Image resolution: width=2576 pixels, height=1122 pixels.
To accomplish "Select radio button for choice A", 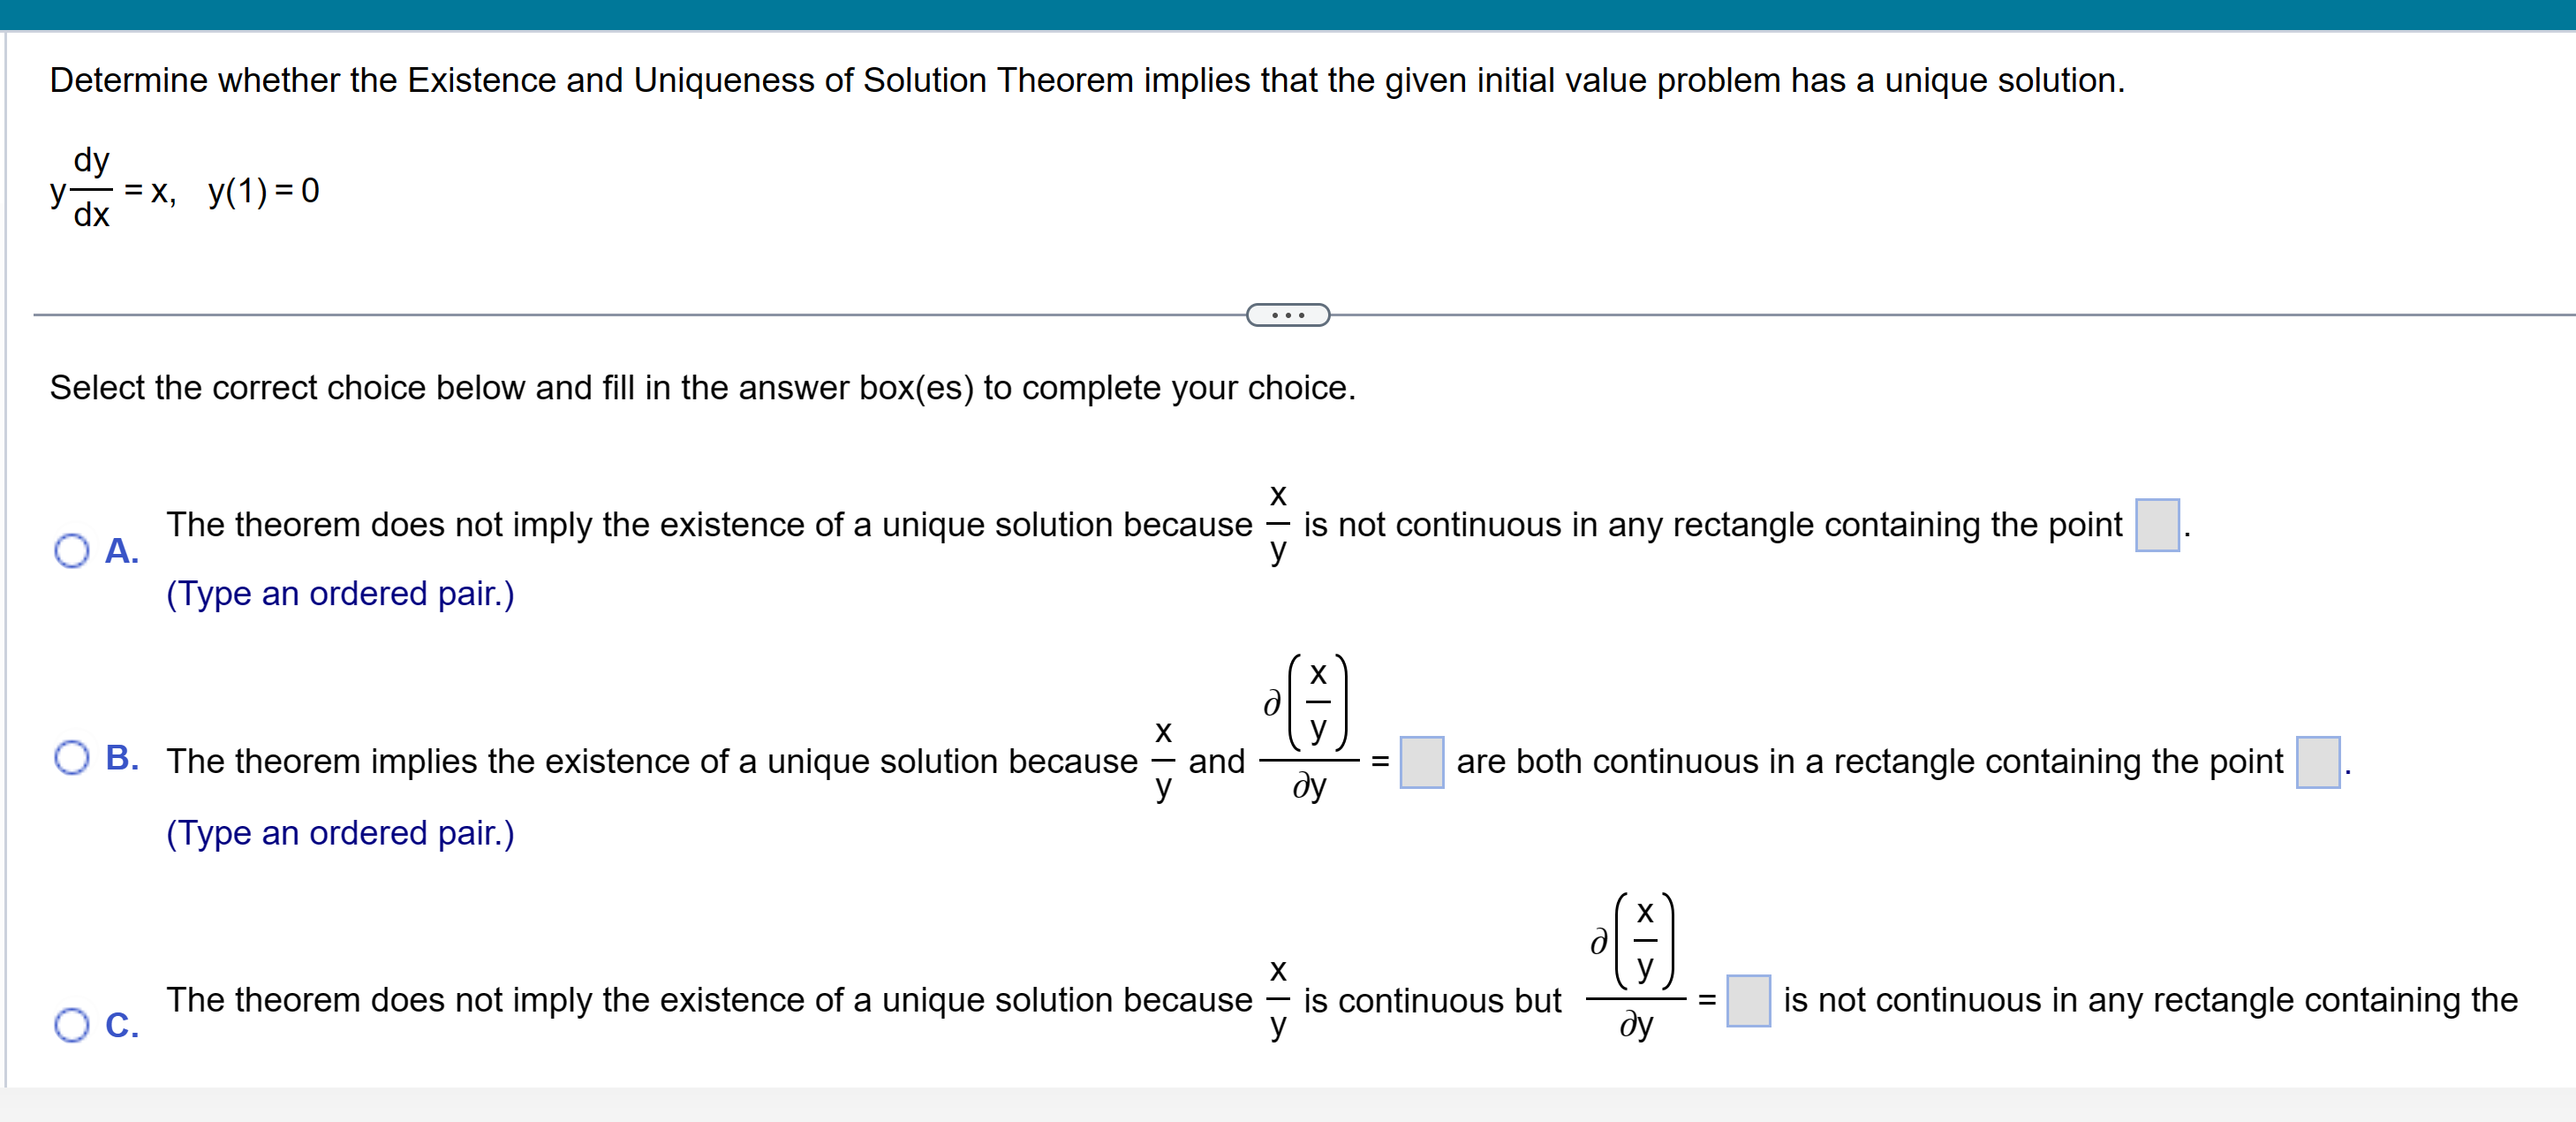I will point(72,549).
